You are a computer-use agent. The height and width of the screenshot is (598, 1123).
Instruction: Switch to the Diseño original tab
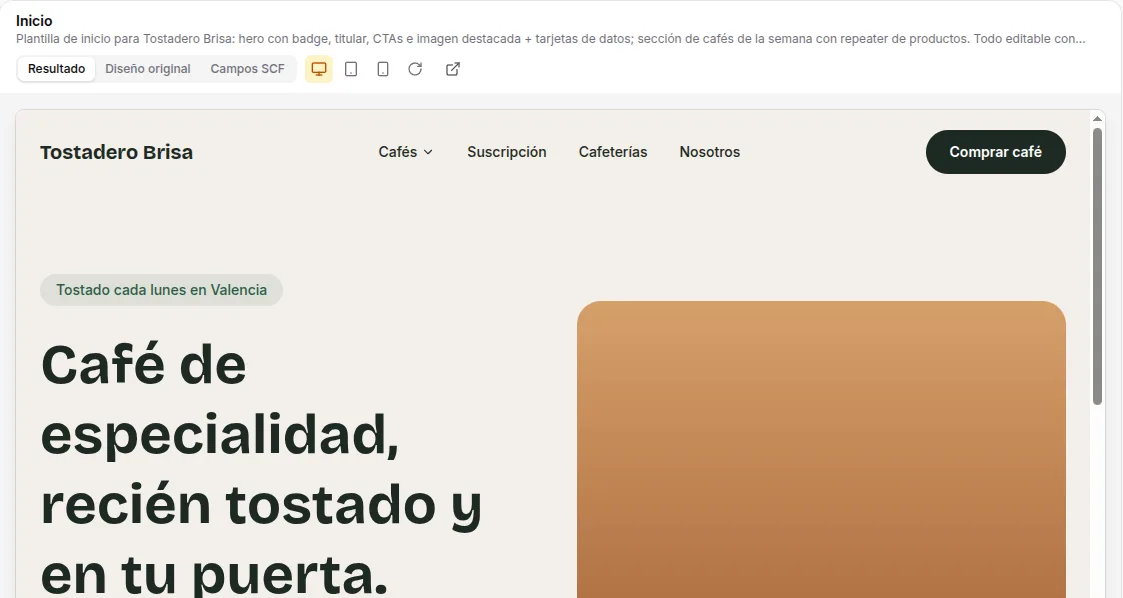click(x=148, y=69)
